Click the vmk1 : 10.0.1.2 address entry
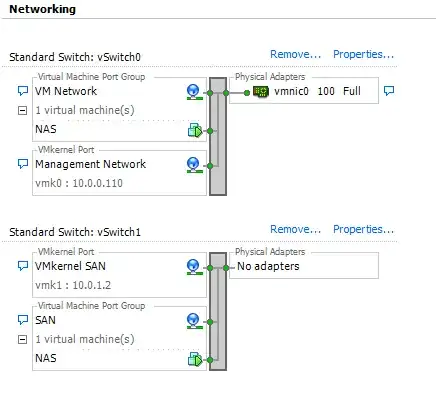Viewport: 436px width, 404px height. [x=73, y=285]
